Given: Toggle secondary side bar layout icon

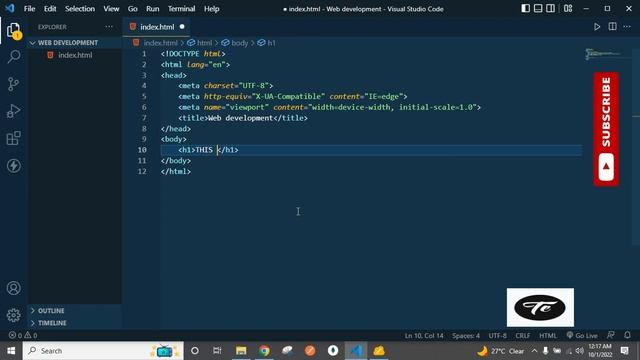Looking at the screenshot, I should (x=550, y=9).
